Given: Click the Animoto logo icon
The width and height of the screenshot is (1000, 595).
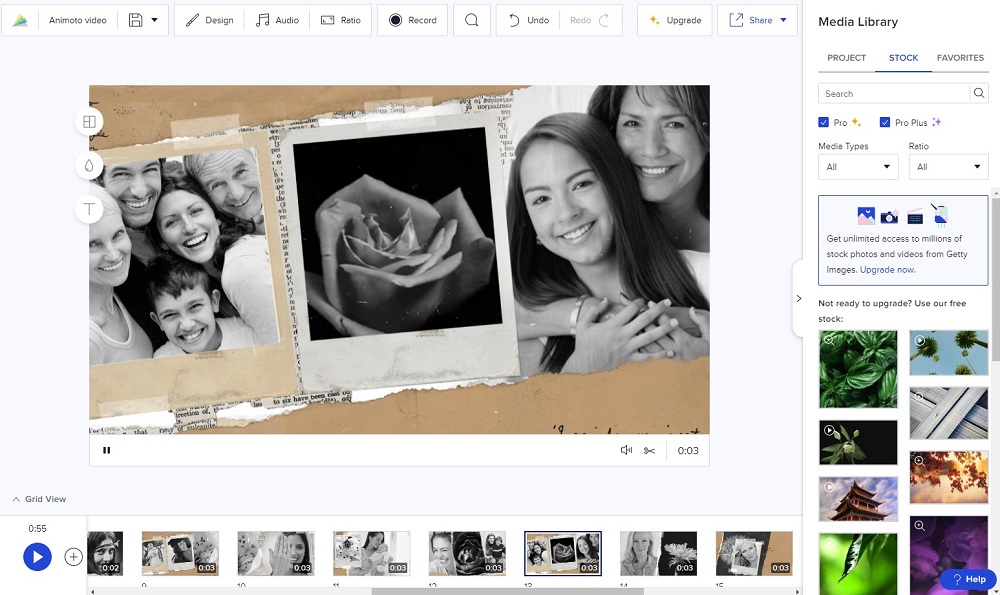Looking at the screenshot, I should tap(20, 20).
